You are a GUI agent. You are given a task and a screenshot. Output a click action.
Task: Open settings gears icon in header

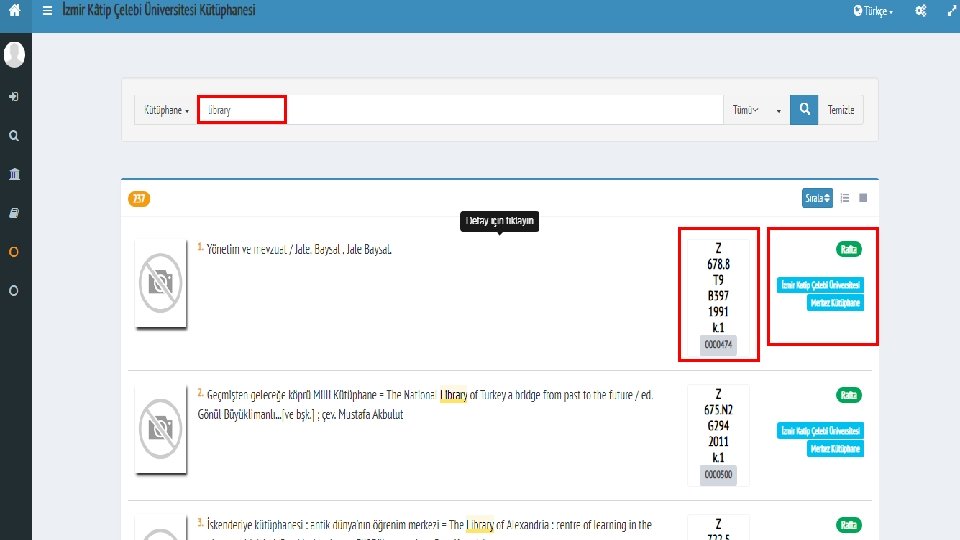921,10
